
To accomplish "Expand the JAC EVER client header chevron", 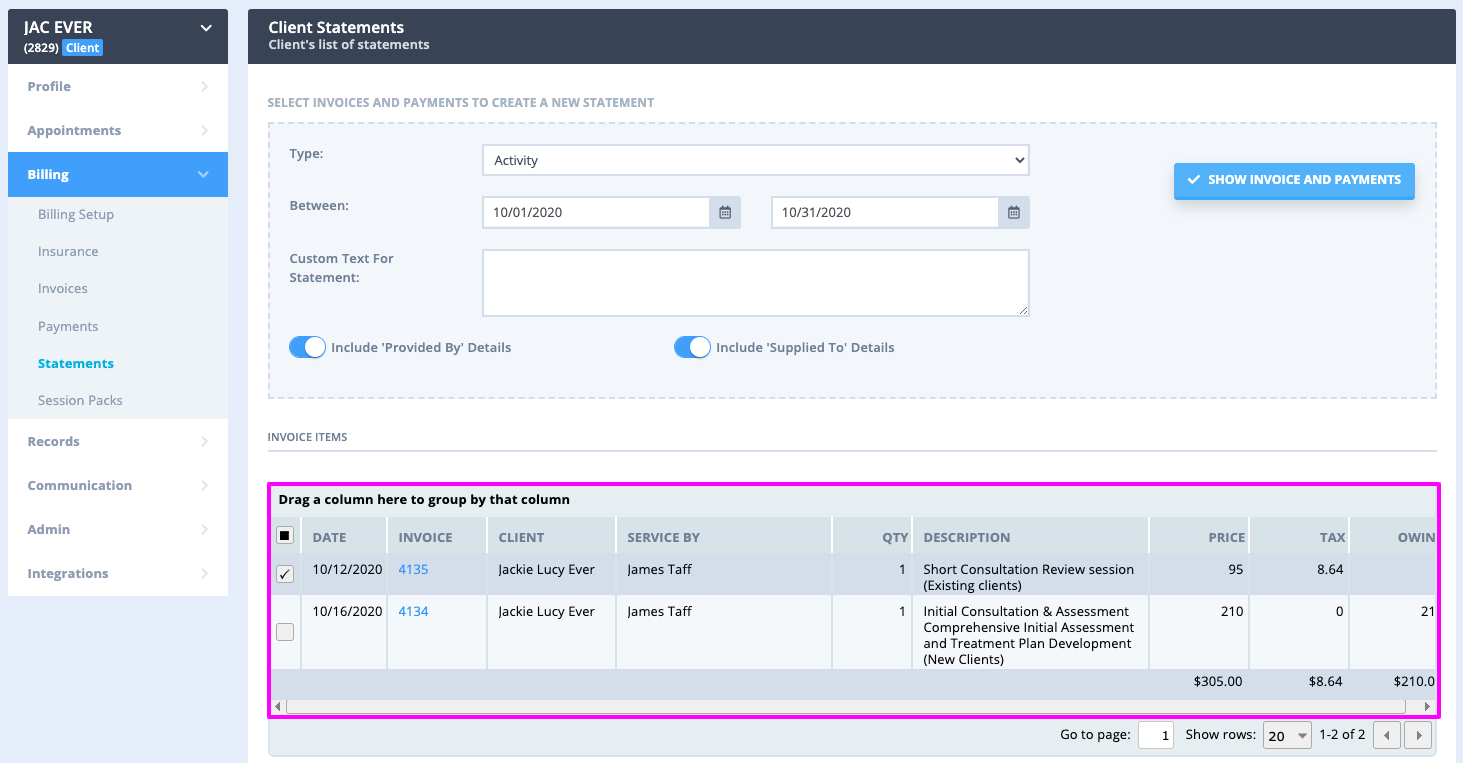I will [206, 28].
